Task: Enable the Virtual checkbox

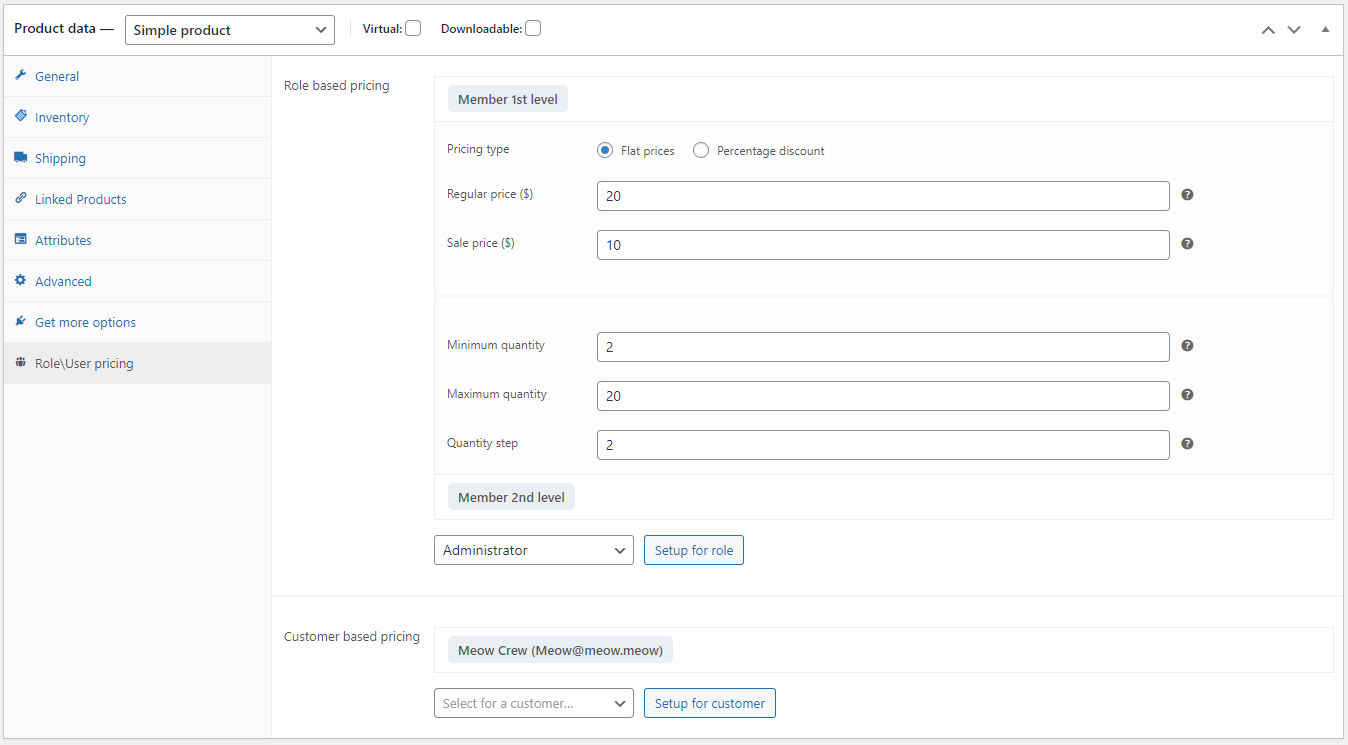Action: pos(413,29)
